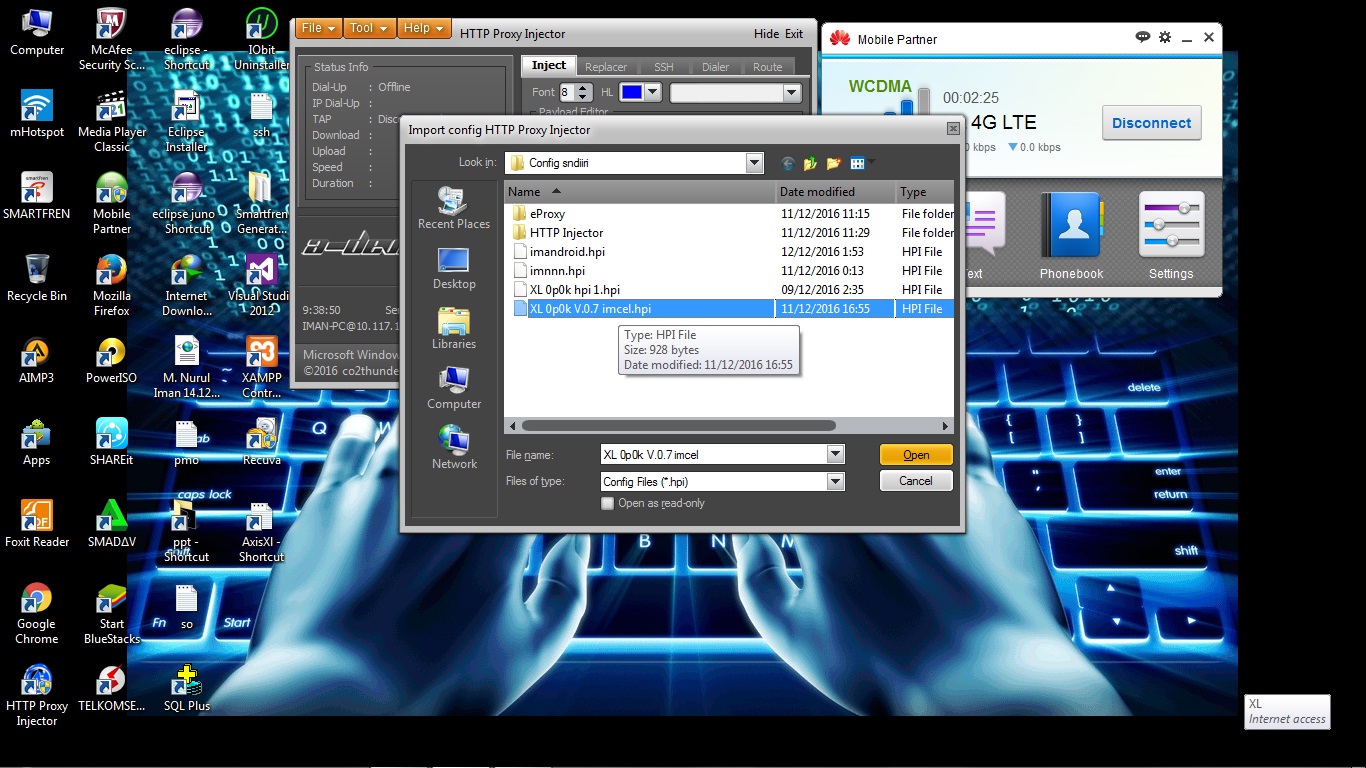This screenshot has height=768, width=1366.
Task: Jump to Desktop in the dialog sidebar
Action: (454, 269)
